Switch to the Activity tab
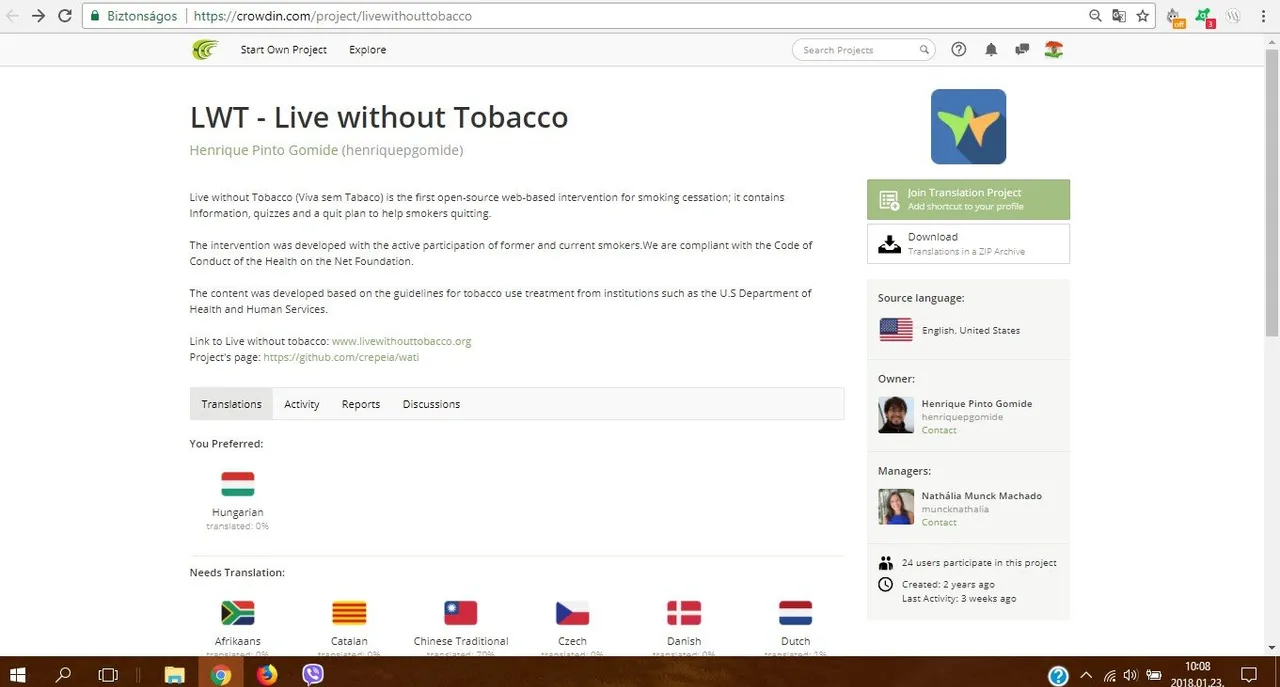Screen dimensions: 1280x687 (302, 404)
